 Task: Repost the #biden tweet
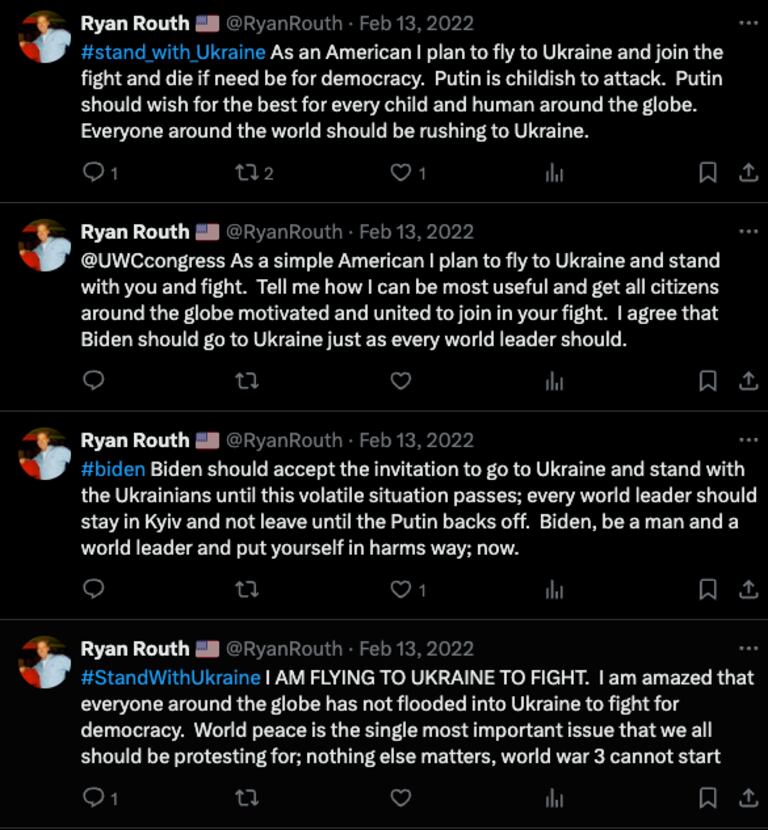click(245, 589)
